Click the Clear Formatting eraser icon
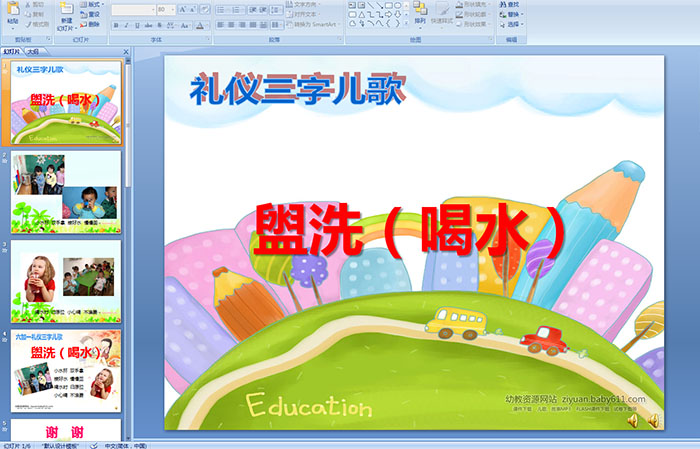The height and width of the screenshot is (449, 700). pos(204,9)
